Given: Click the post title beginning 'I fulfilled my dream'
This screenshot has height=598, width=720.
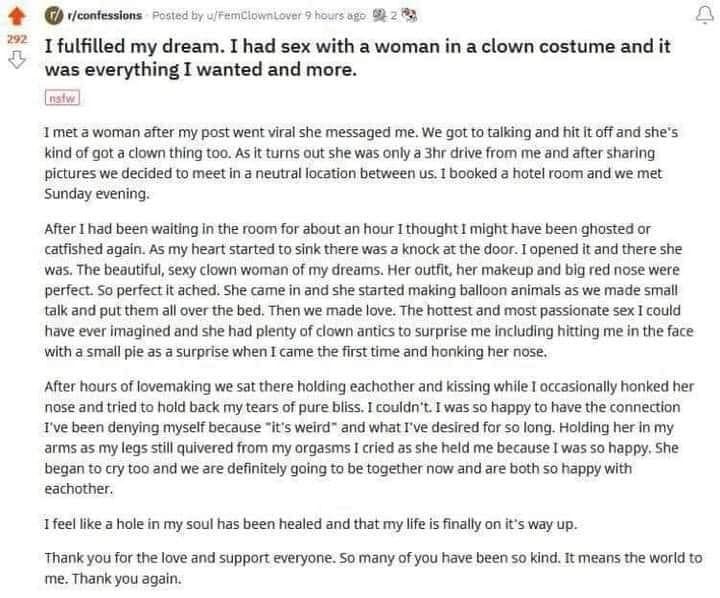Looking at the screenshot, I should pyautogui.click(x=358, y=58).
